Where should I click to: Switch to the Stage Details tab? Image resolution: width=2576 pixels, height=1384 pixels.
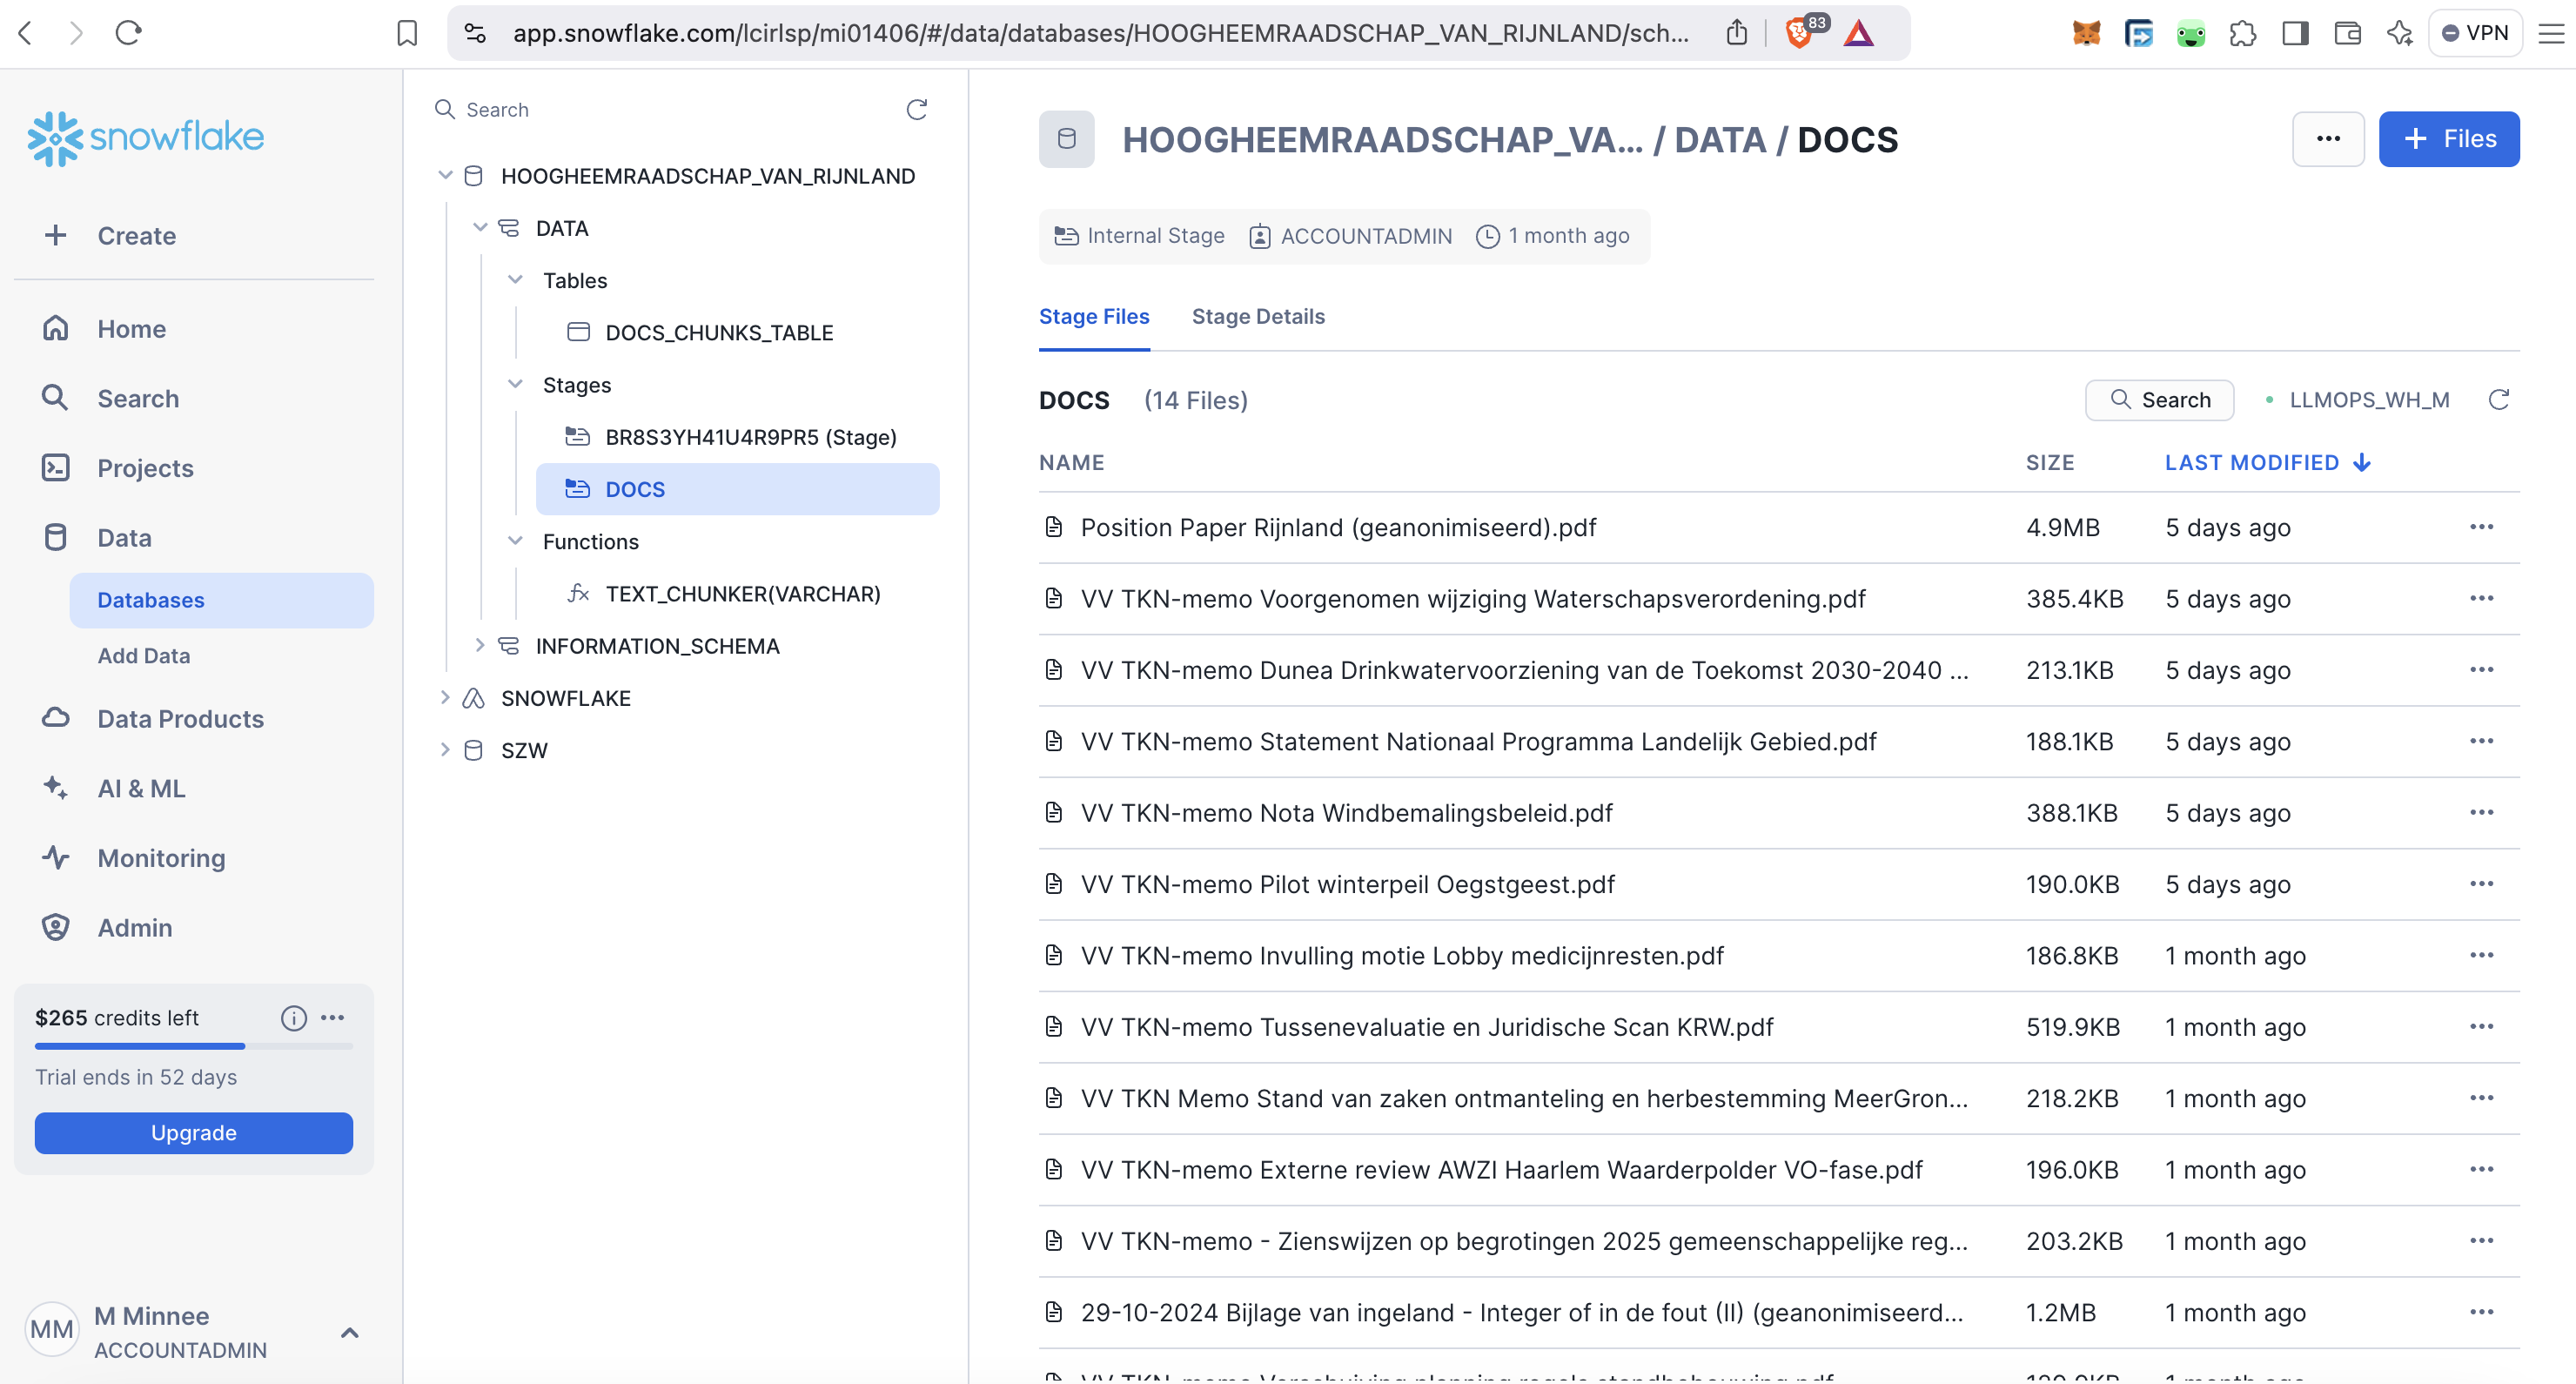[x=1257, y=317]
